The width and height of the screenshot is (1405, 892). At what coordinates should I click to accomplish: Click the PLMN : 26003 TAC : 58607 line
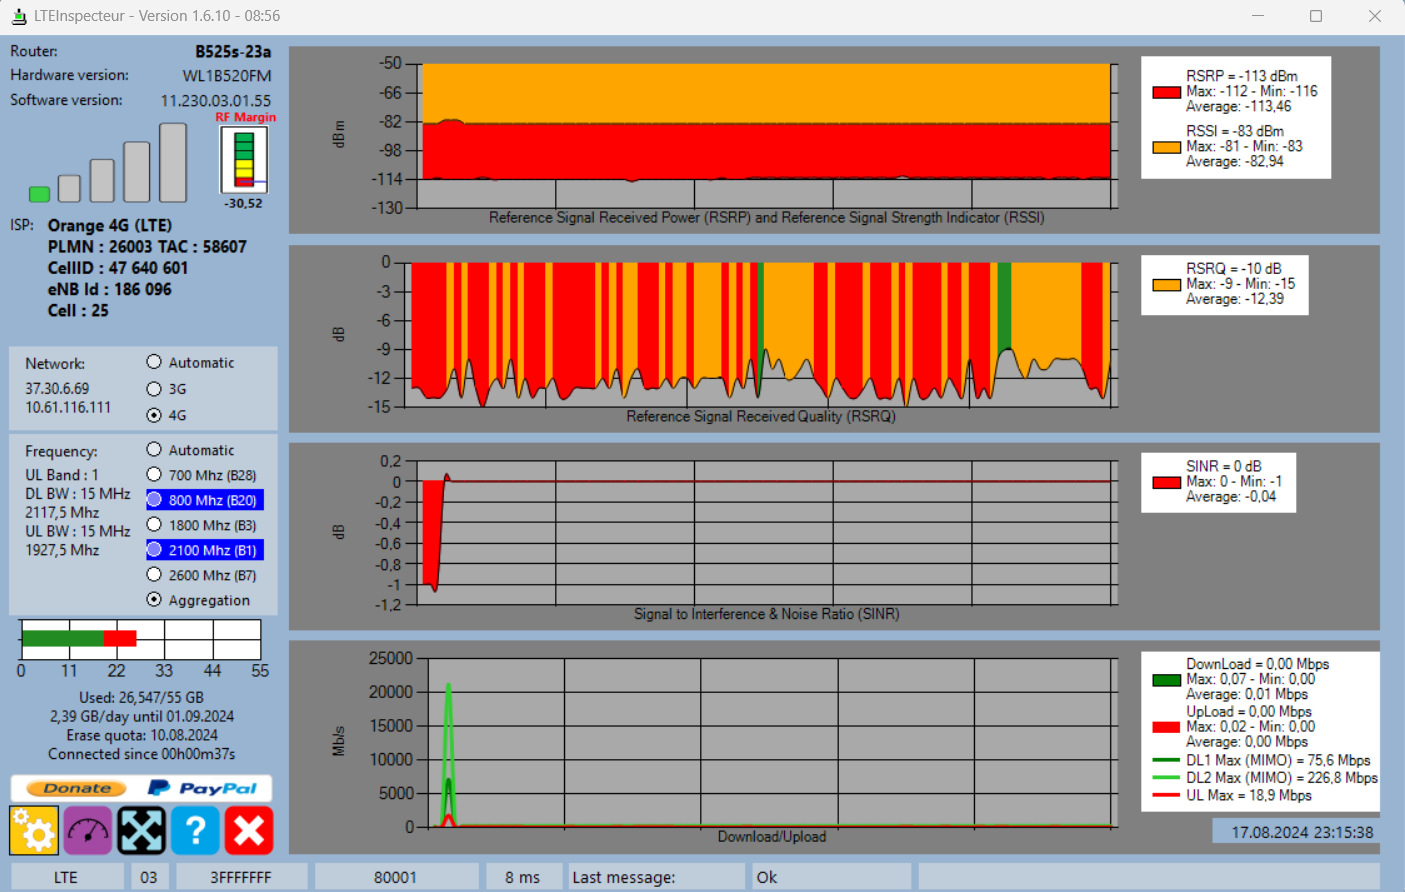pyautogui.click(x=147, y=247)
